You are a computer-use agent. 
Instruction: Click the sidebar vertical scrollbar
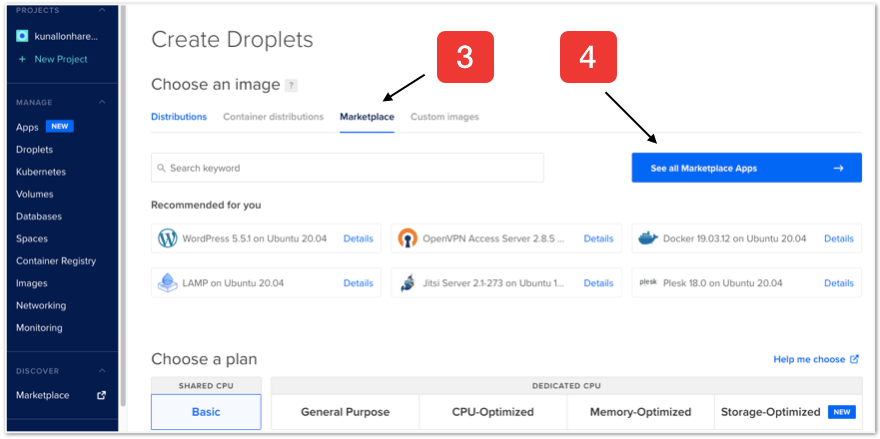coord(123,205)
